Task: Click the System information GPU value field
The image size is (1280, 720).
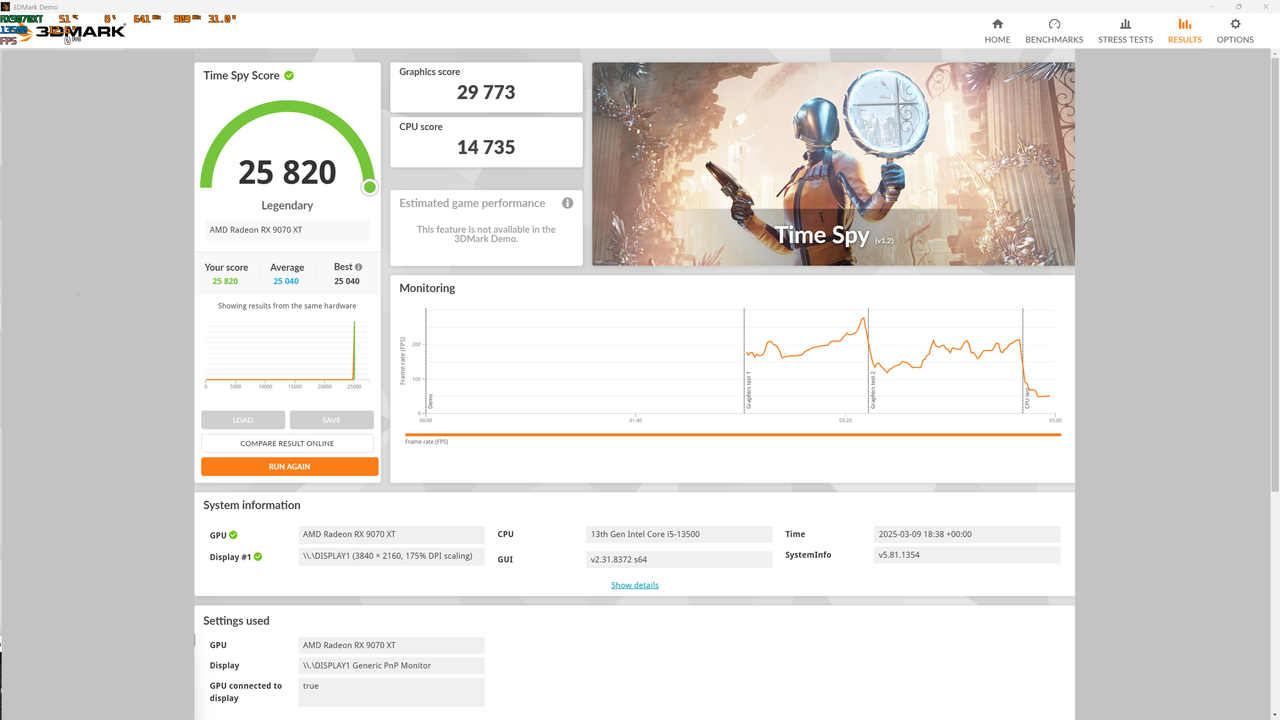Action: click(392, 534)
